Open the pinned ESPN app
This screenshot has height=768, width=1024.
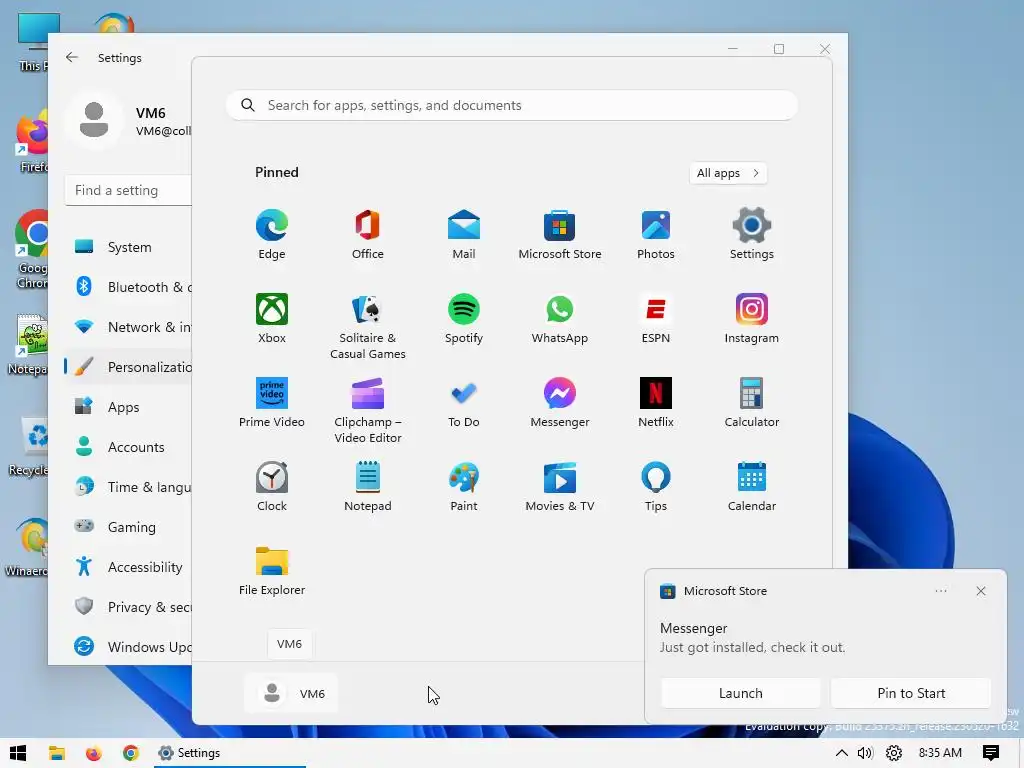pyautogui.click(x=656, y=319)
